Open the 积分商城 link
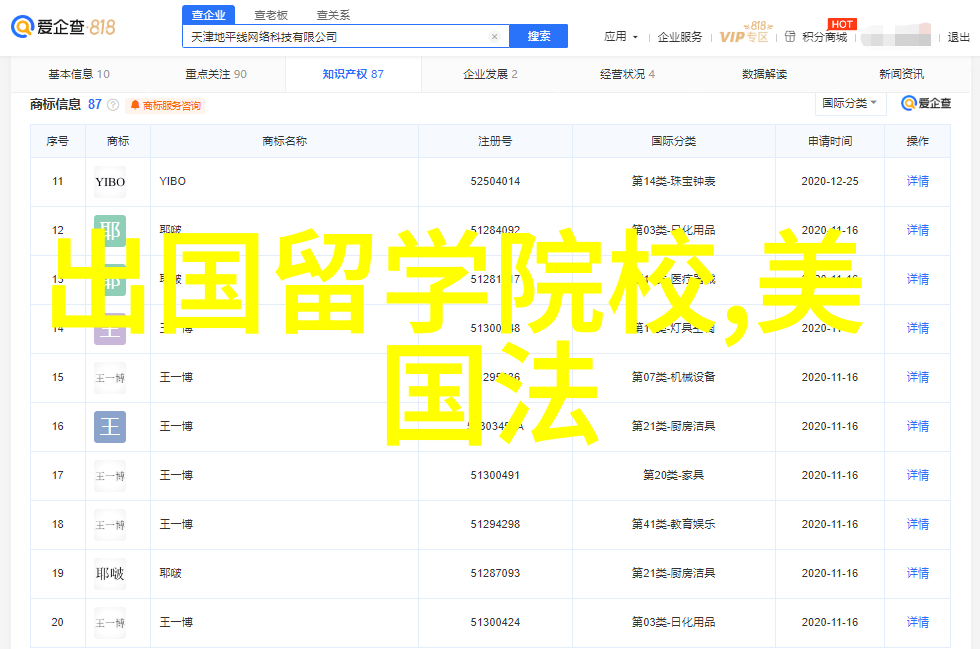Screen dimensions: 980x649 824,37
